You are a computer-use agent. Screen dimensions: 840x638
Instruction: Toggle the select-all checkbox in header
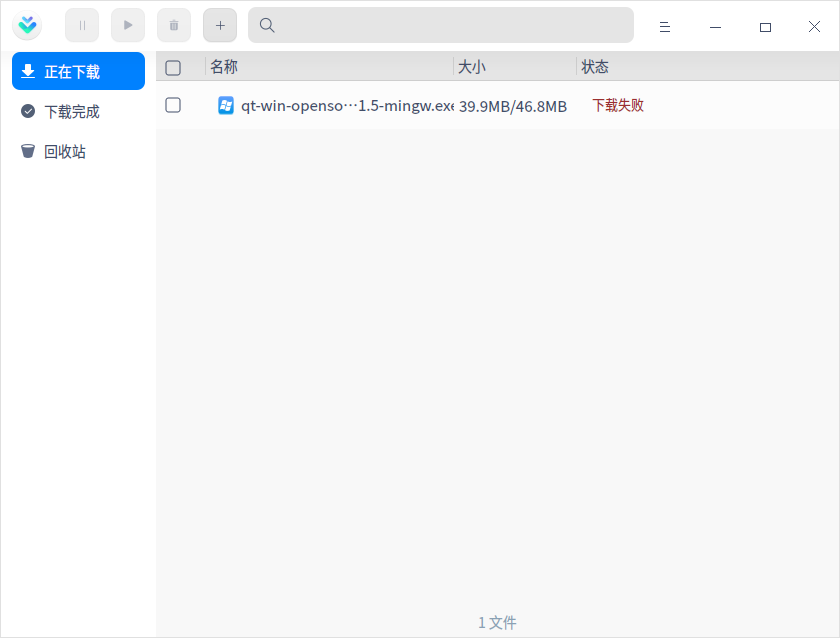click(173, 68)
